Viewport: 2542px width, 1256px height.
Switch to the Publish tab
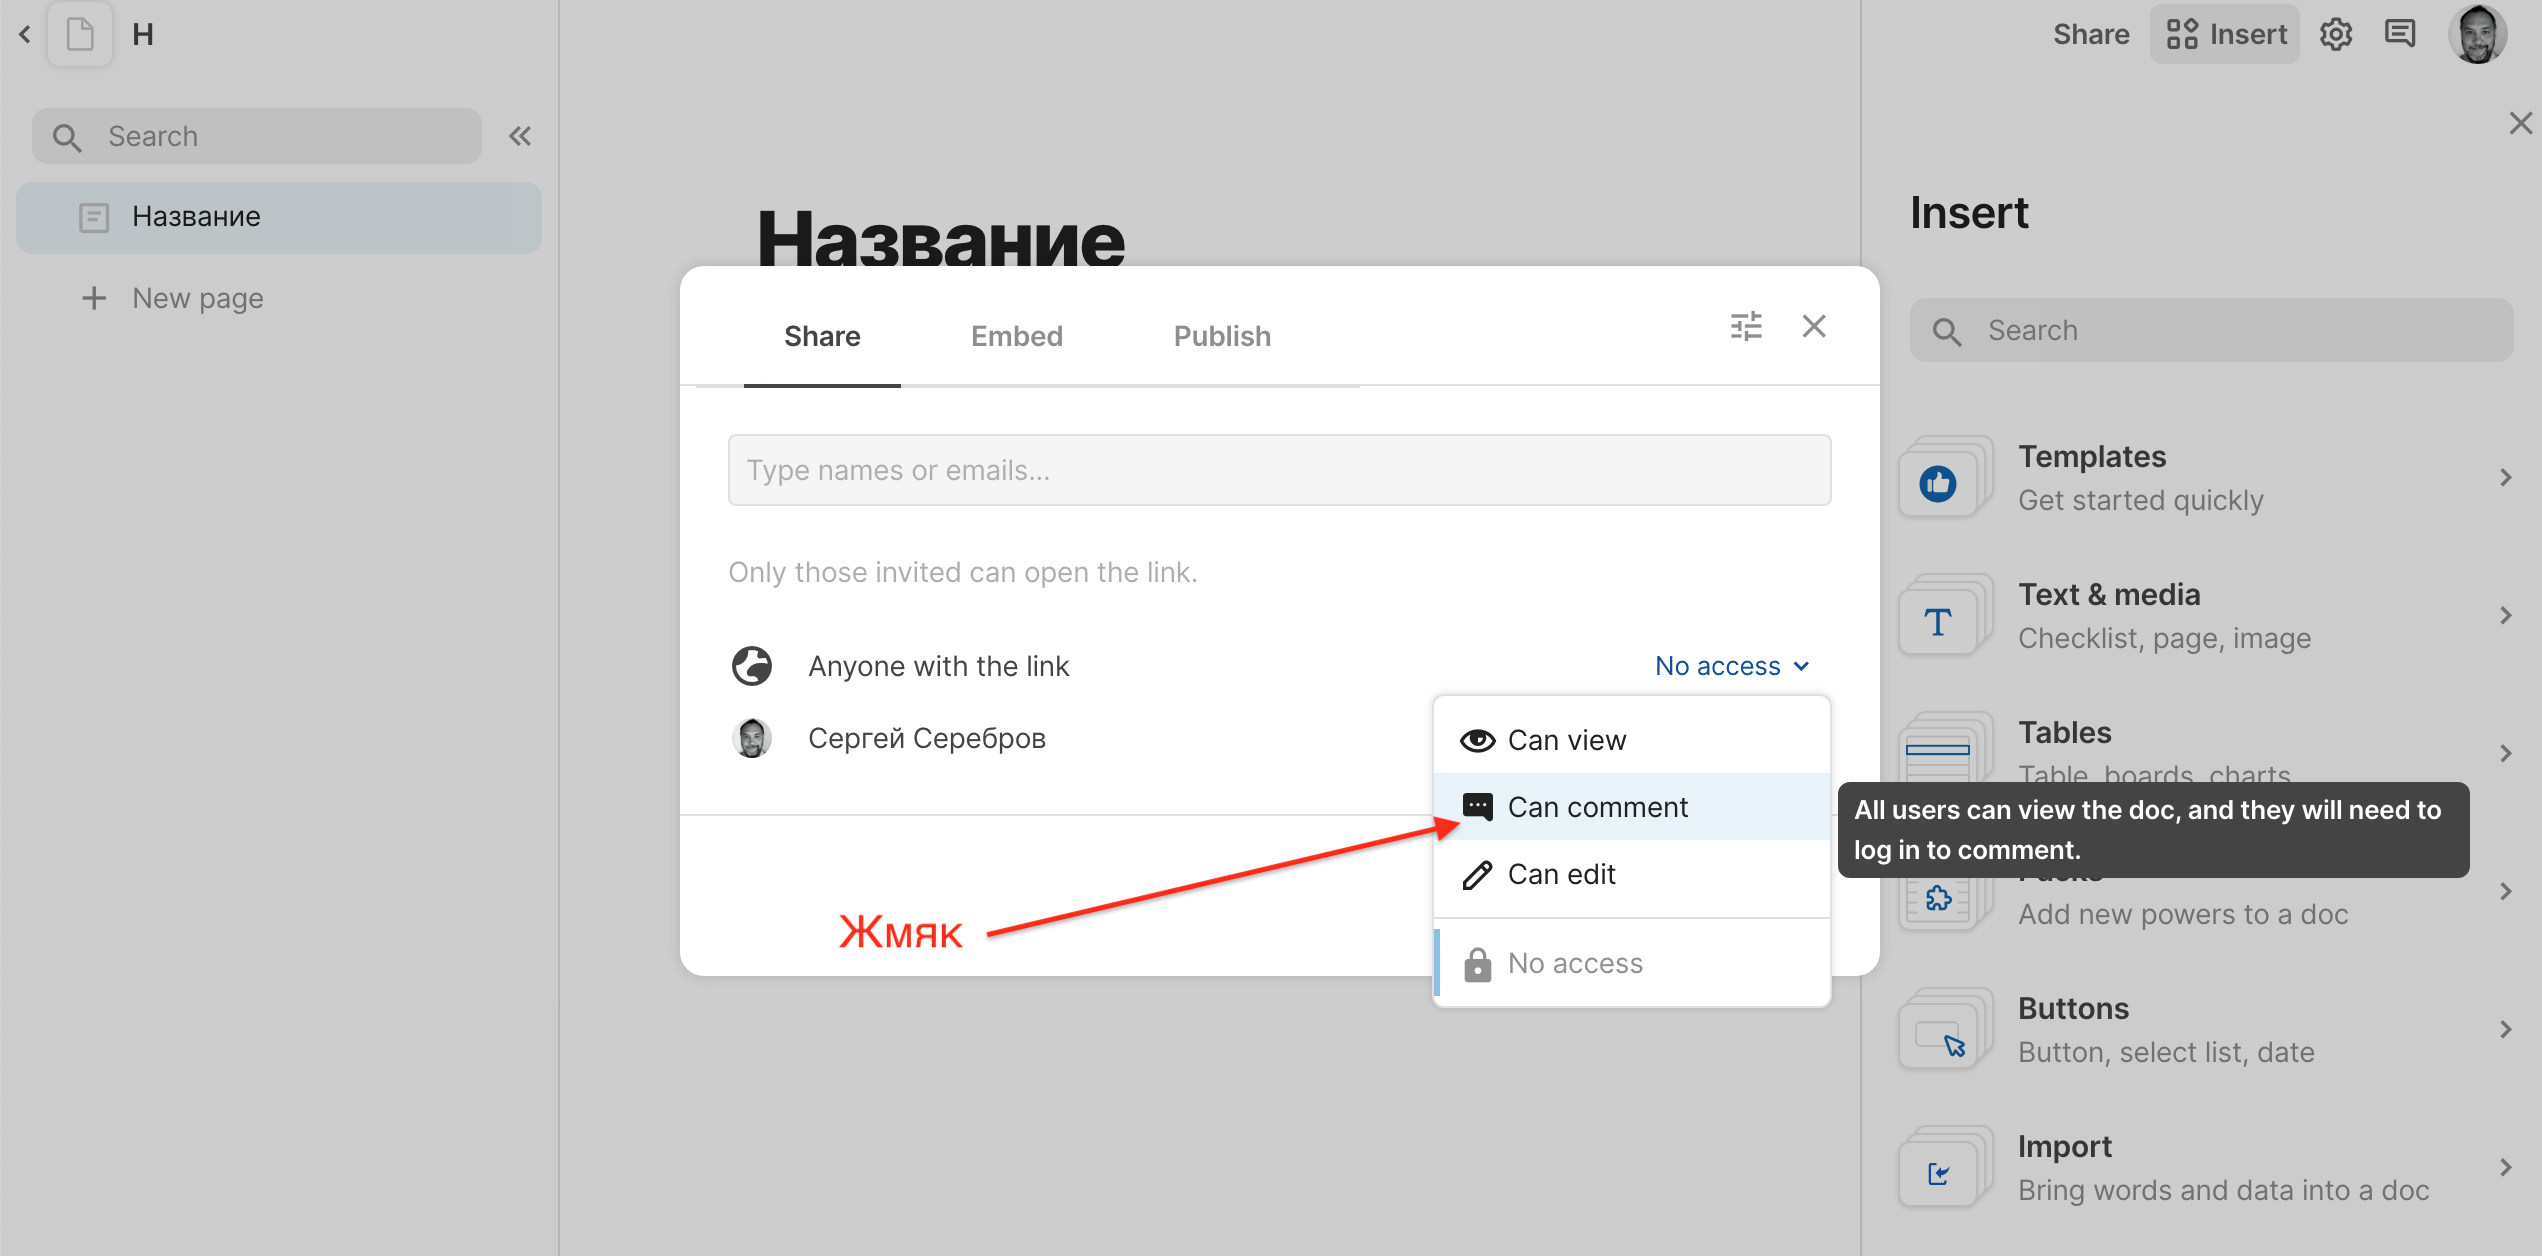(x=1221, y=335)
